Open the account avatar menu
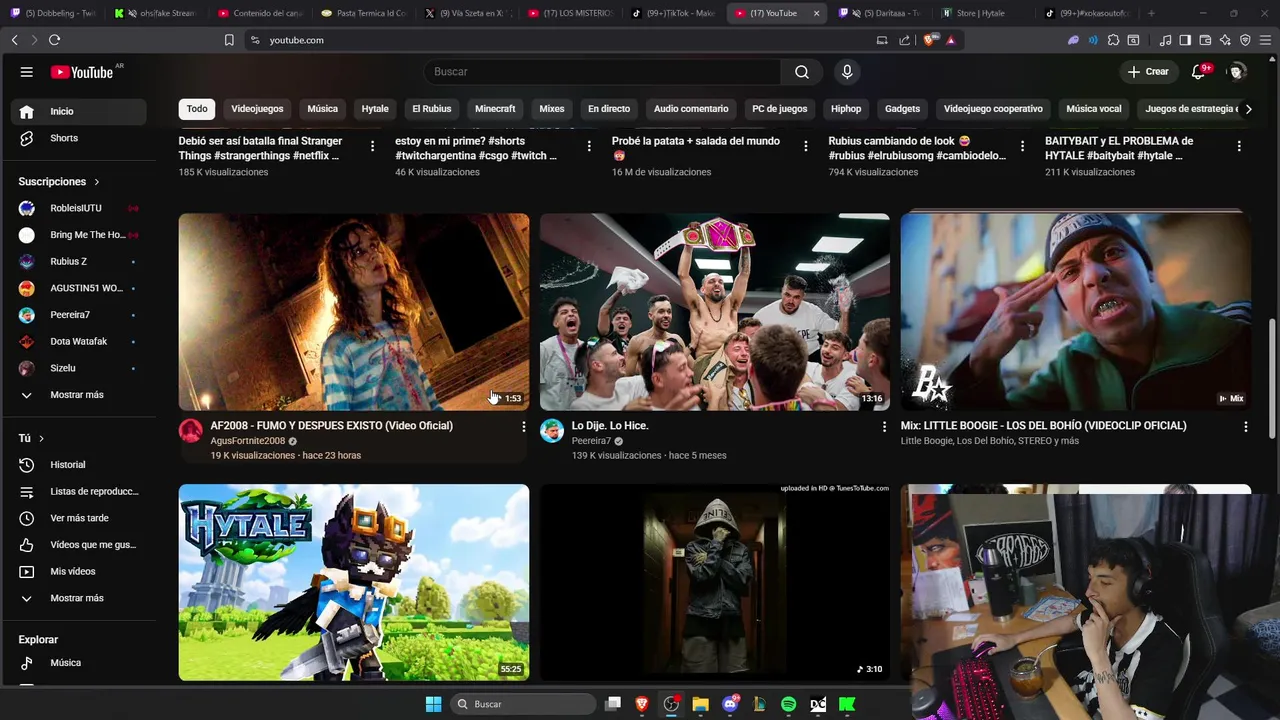The width and height of the screenshot is (1280, 720). tap(1237, 72)
